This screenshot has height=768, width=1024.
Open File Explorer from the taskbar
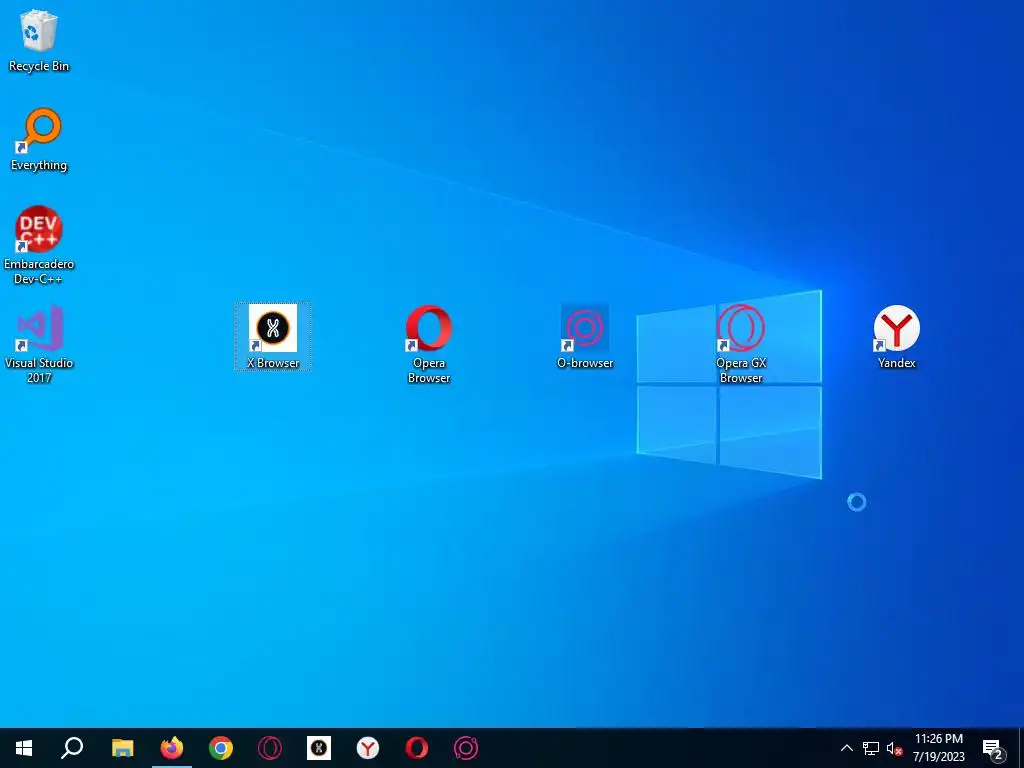(x=122, y=748)
